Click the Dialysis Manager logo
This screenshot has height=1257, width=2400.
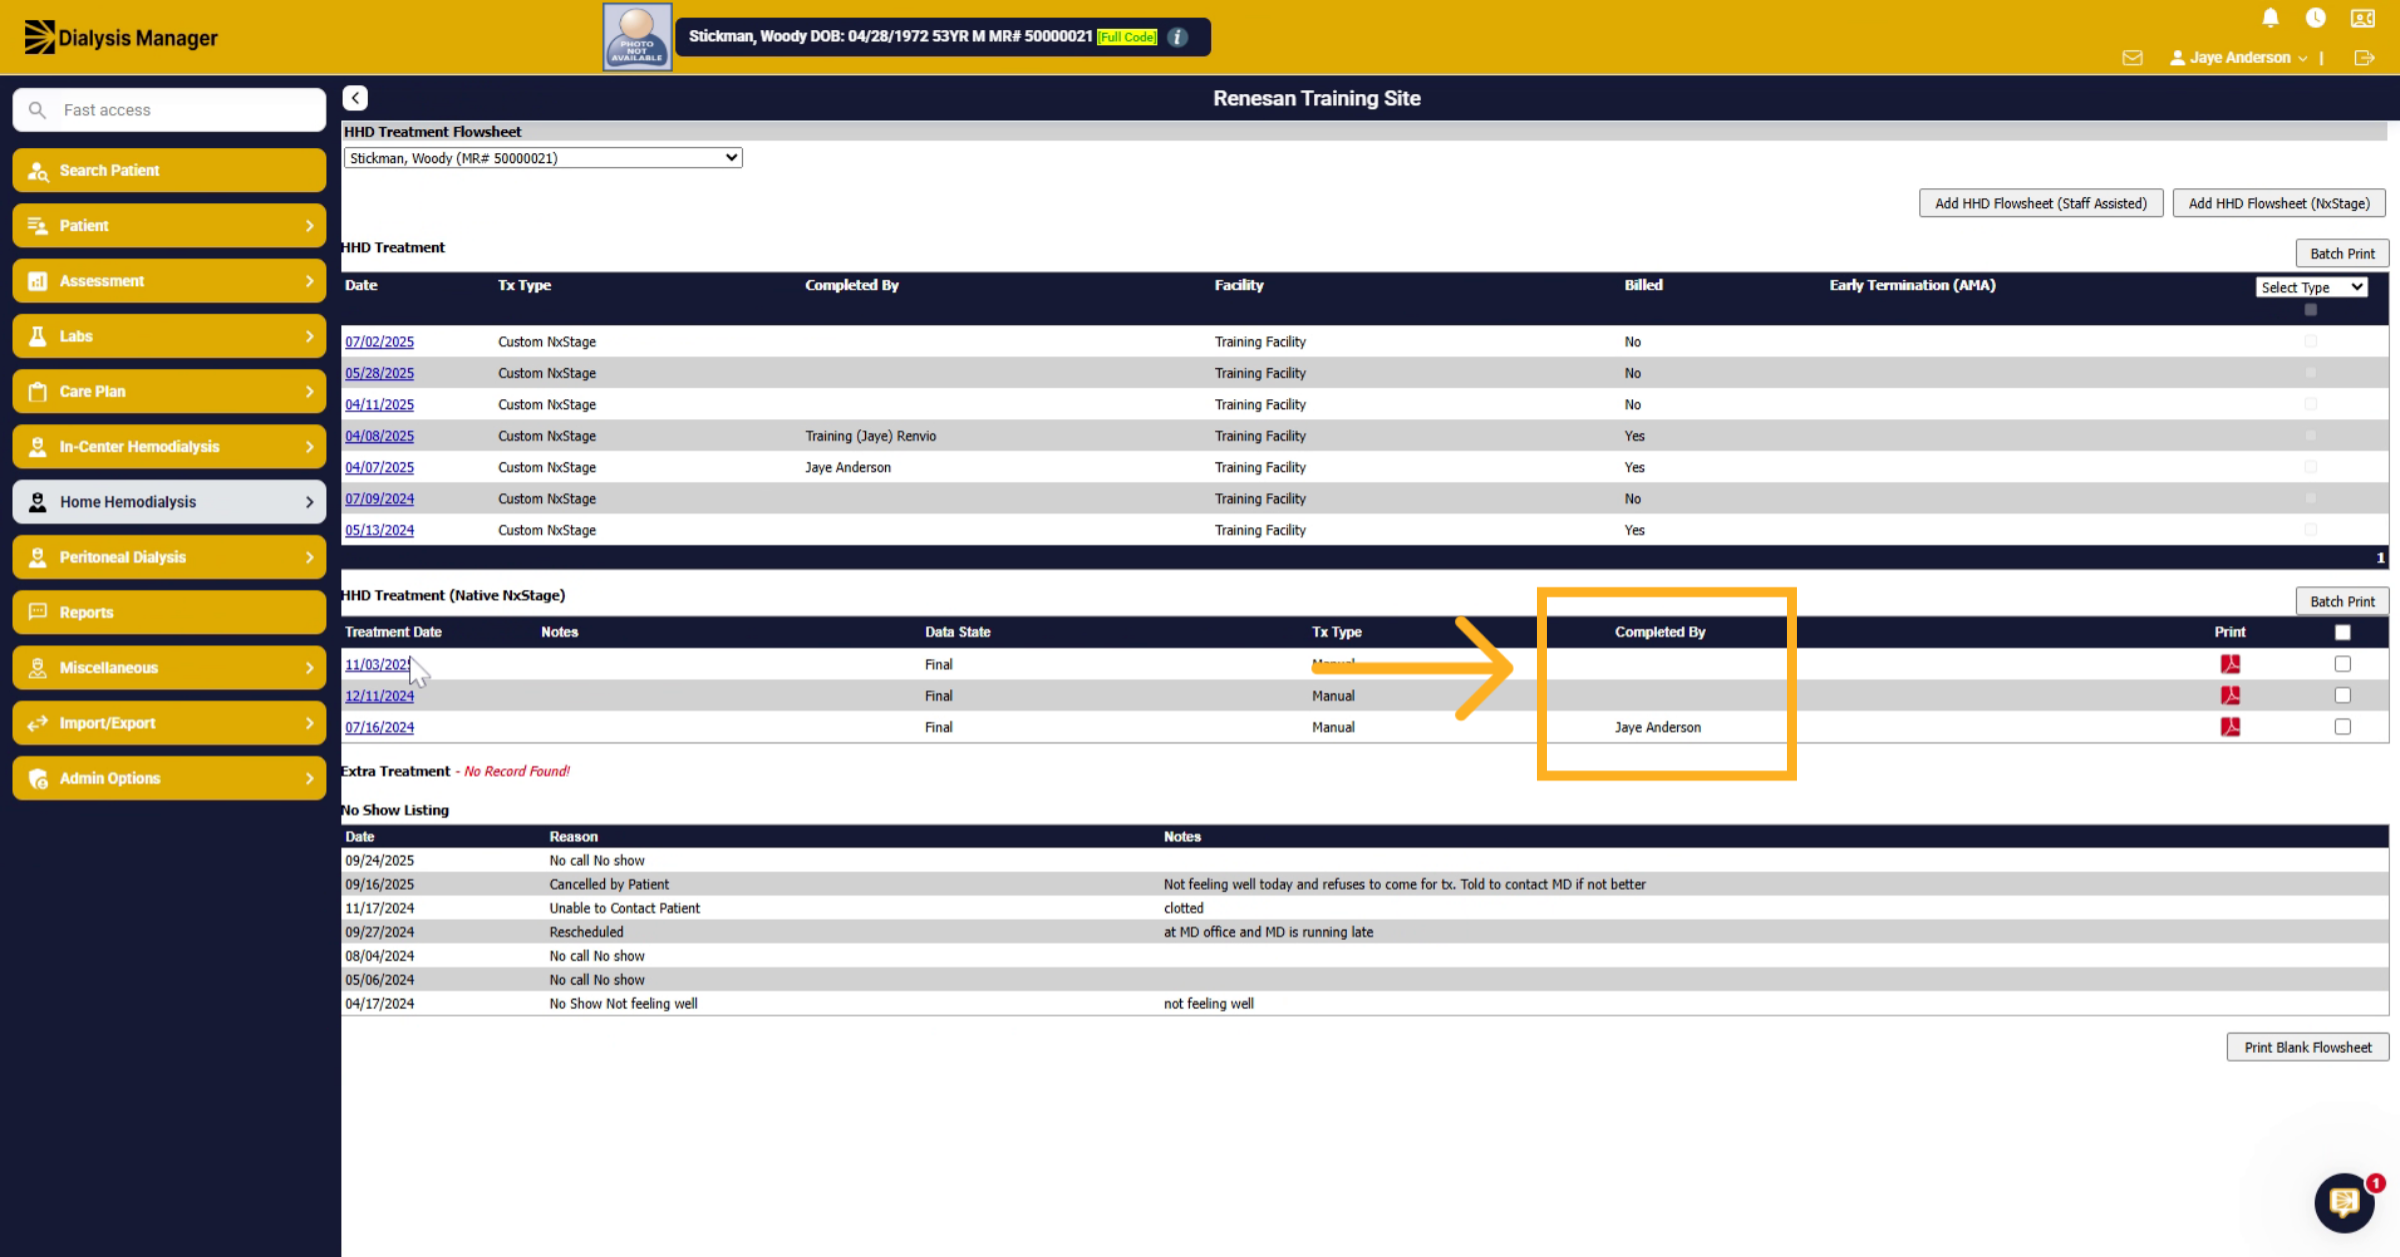tap(121, 37)
